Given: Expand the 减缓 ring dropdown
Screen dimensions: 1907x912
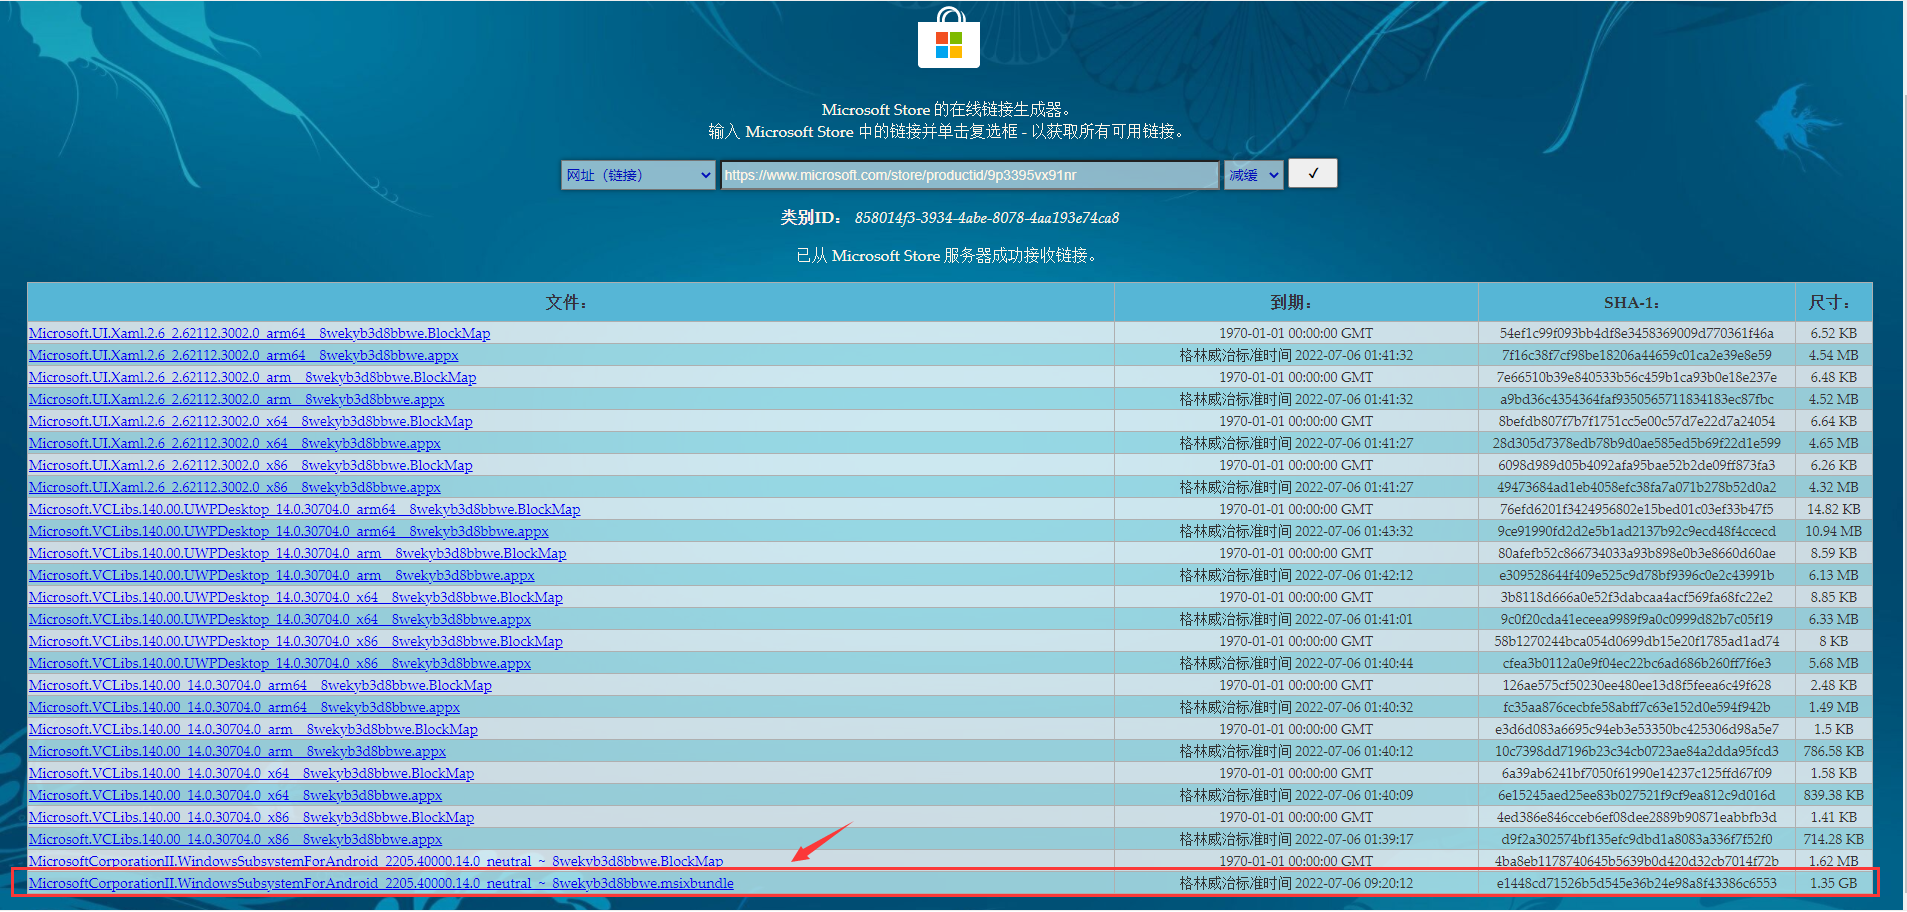Looking at the screenshot, I should [1253, 175].
